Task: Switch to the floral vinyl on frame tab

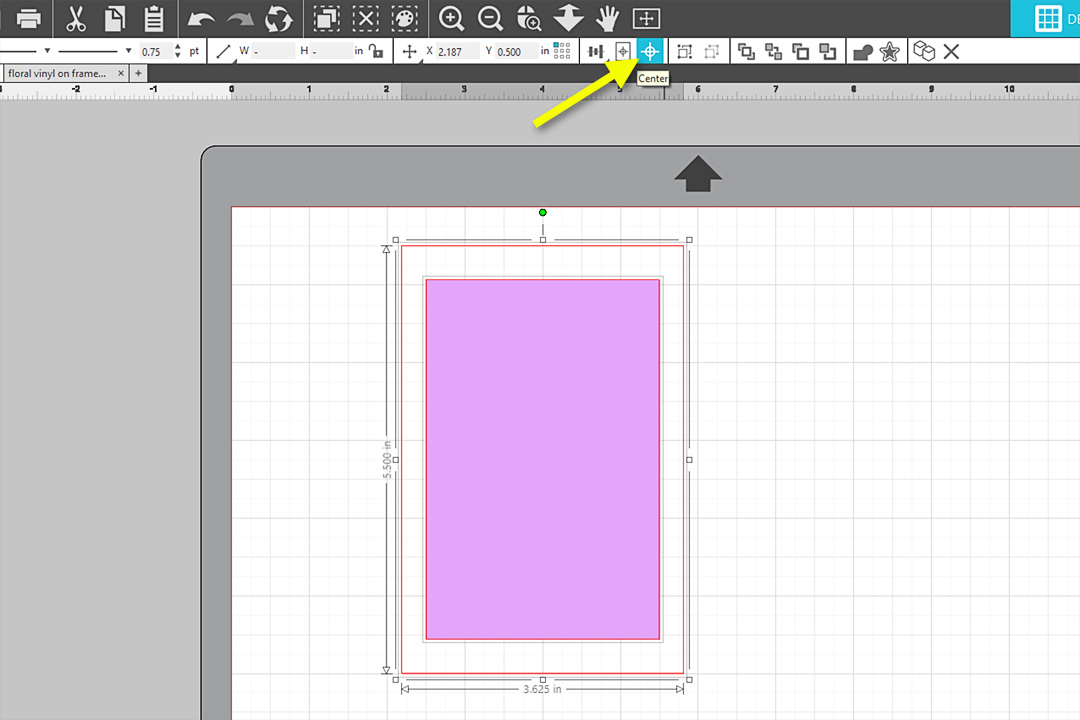Action: point(58,74)
